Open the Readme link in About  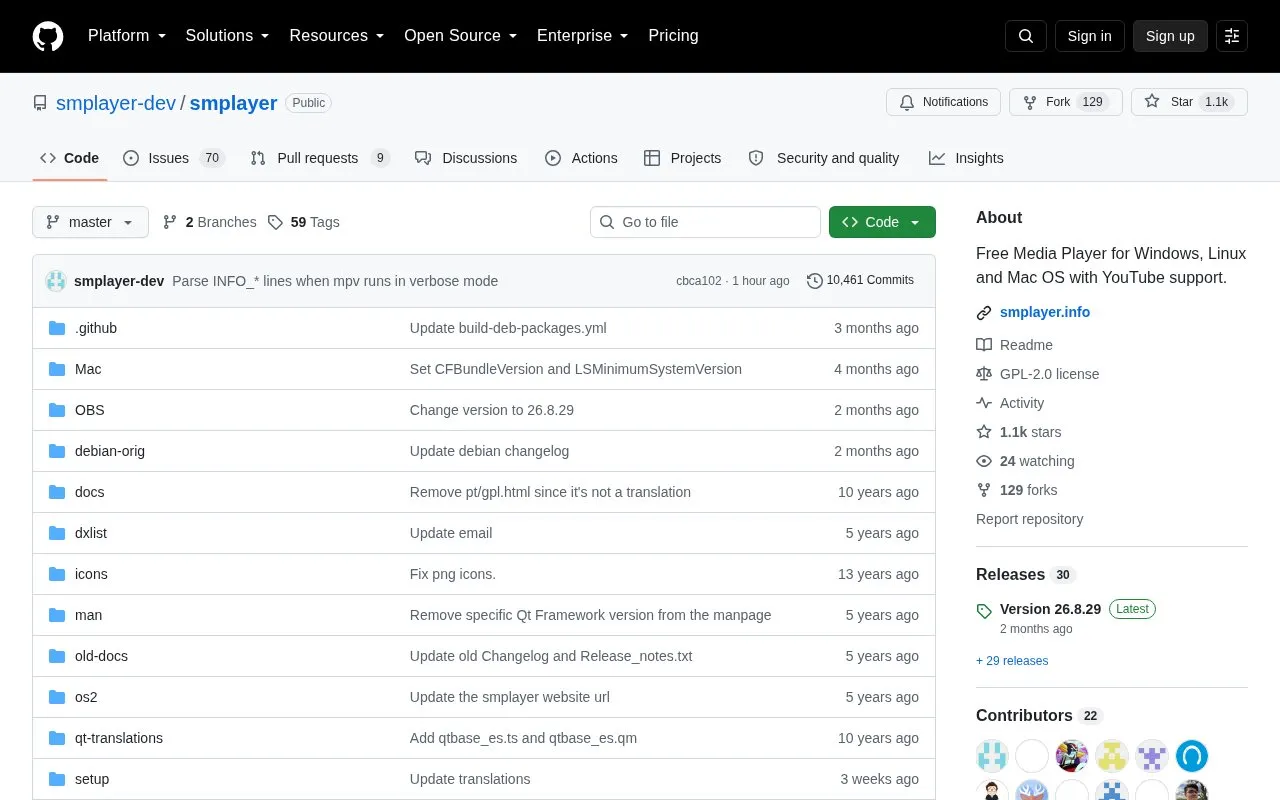click(x=1015, y=345)
